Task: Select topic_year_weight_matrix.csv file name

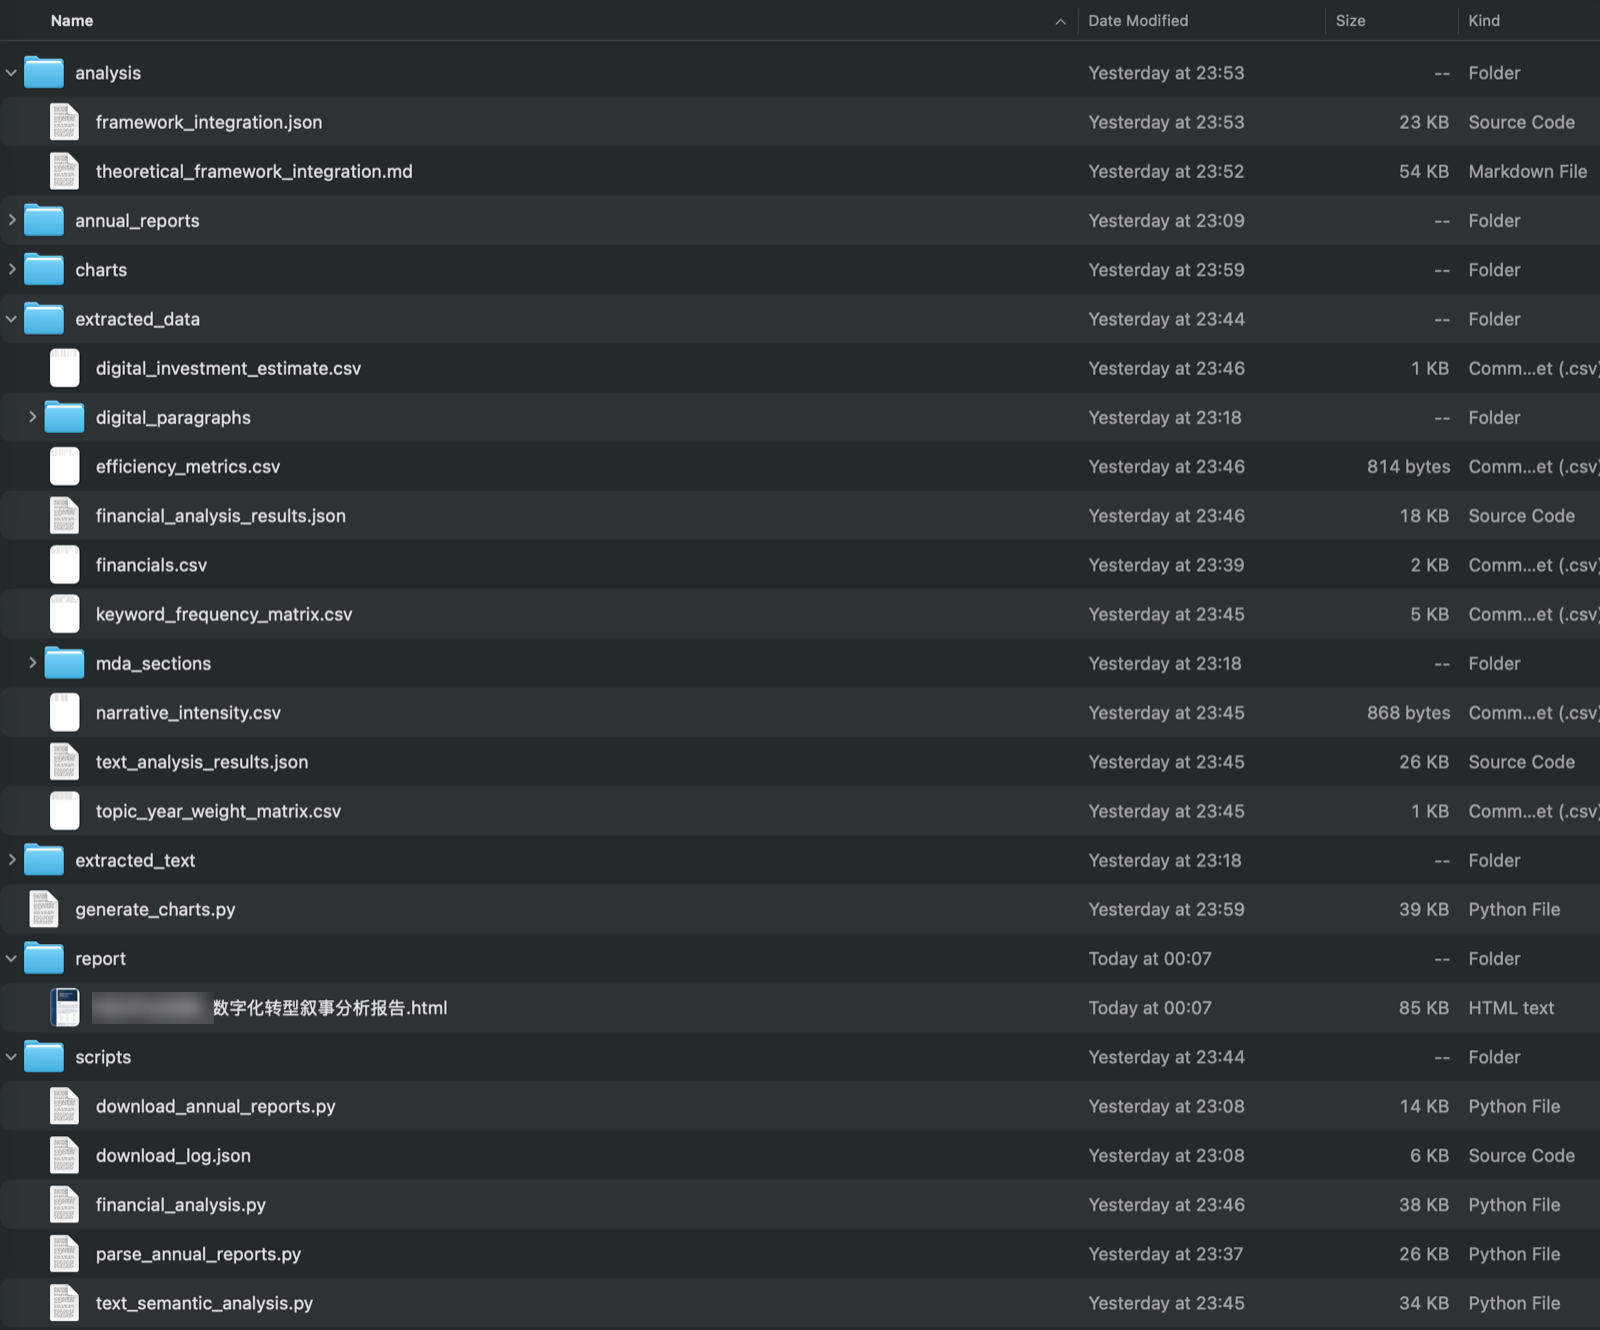Action: tap(218, 811)
